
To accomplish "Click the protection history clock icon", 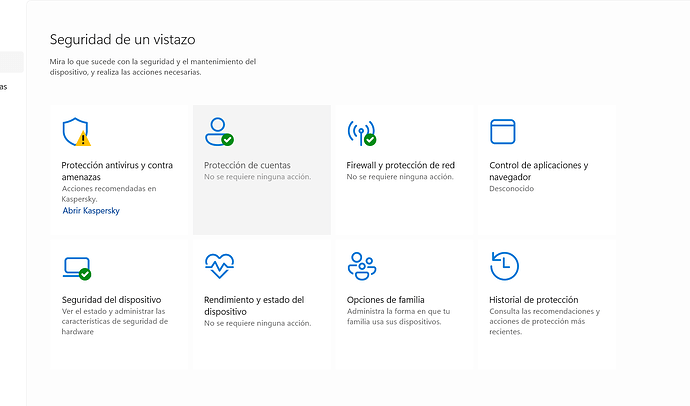I will tap(504, 266).
